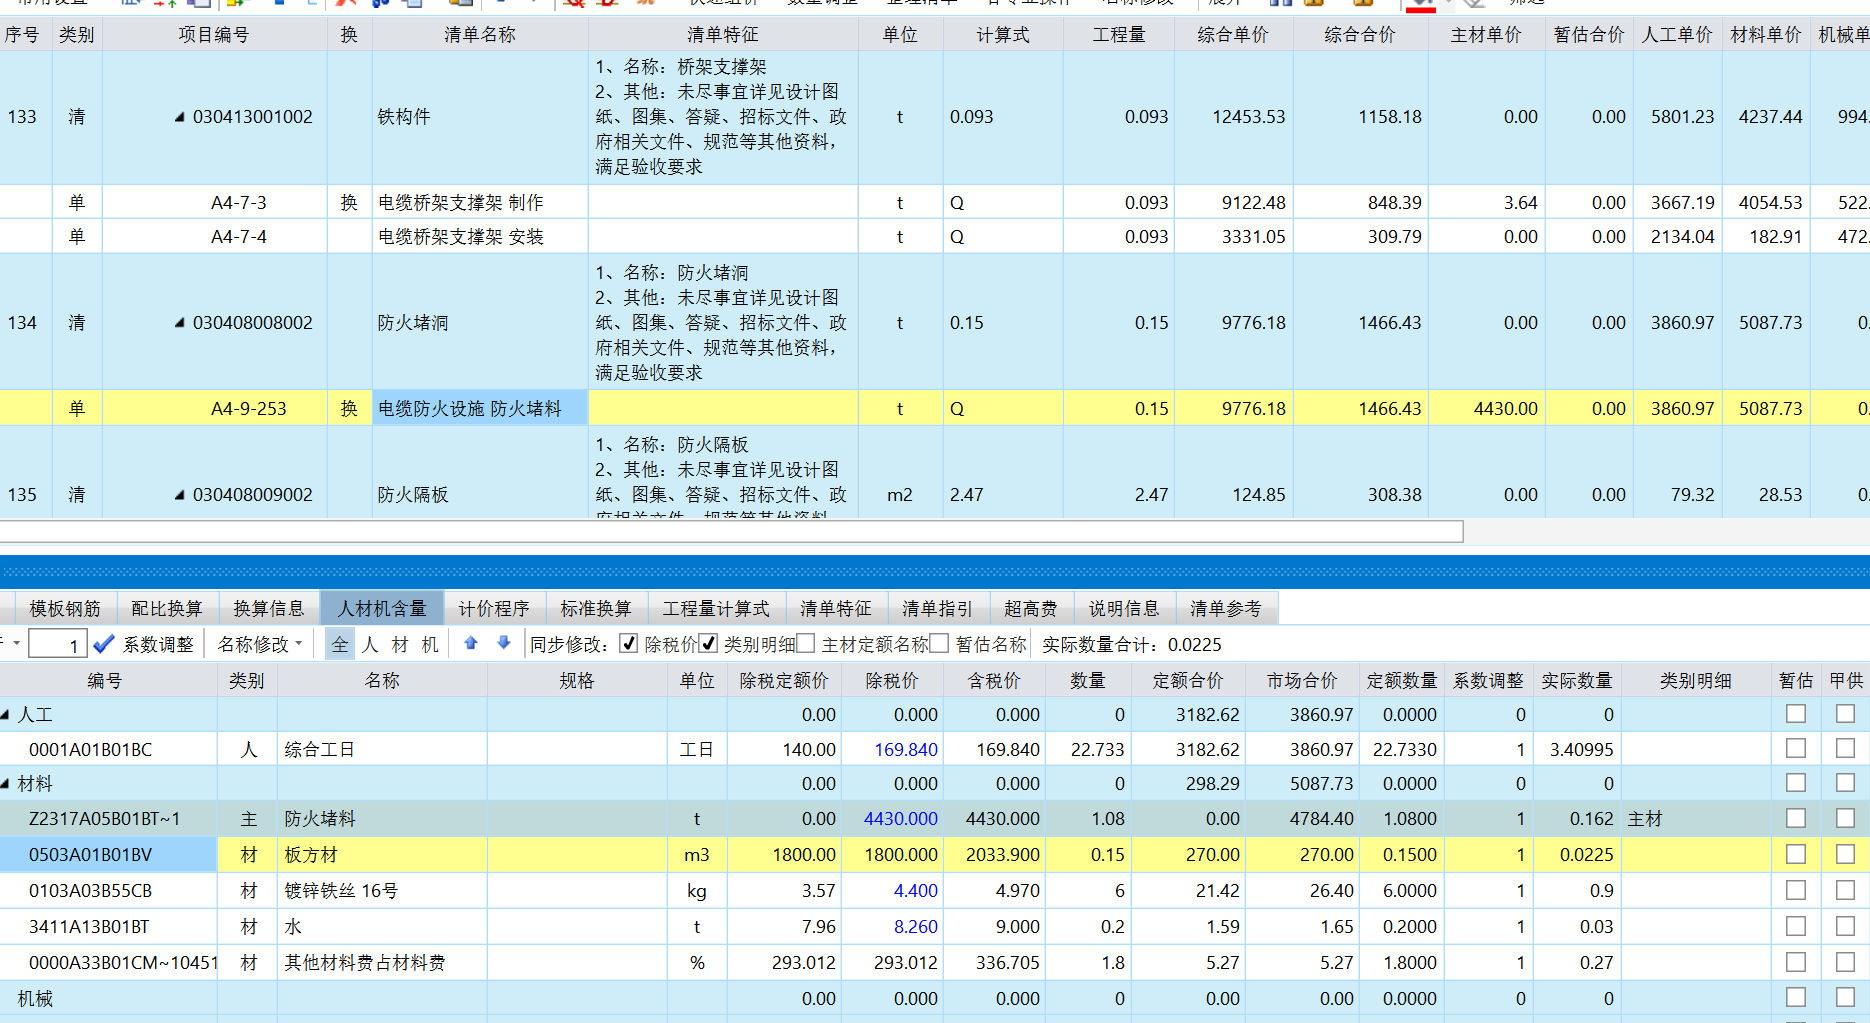Click the 除税价 column header
This screenshot has width=1870, height=1023.
(x=892, y=680)
